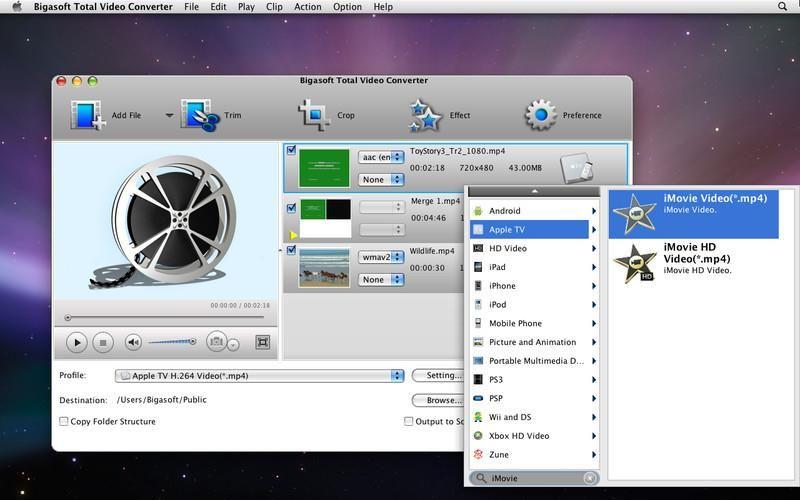This screenshot has width=800, height=500.
Task: Open the Clip menu in menu bar
Action: pyautogui.click(x=274, y=7)
